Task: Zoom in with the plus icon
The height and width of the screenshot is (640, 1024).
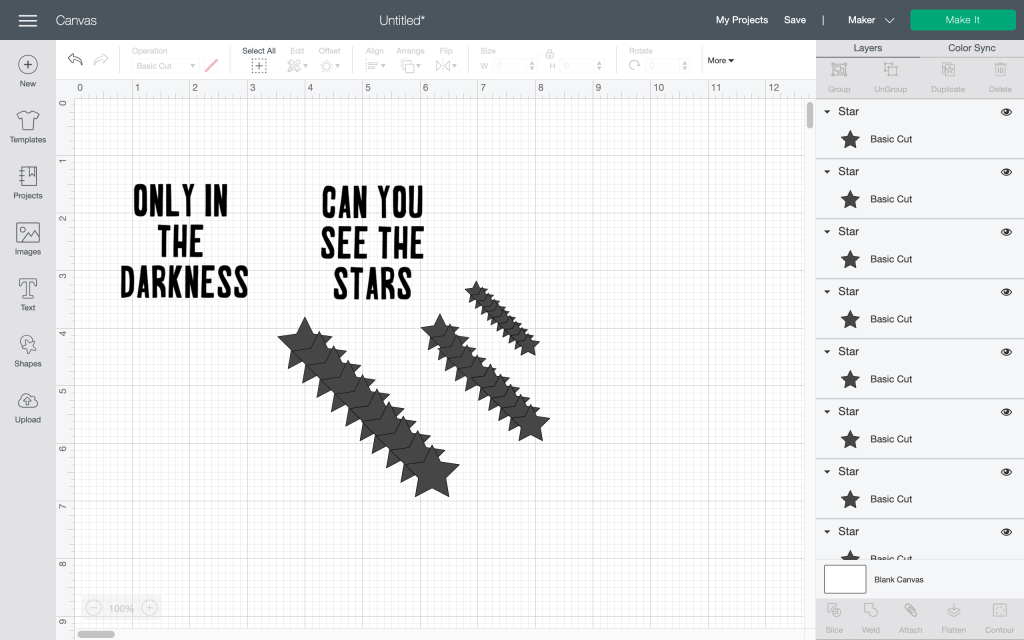Action: coord(149,608)
